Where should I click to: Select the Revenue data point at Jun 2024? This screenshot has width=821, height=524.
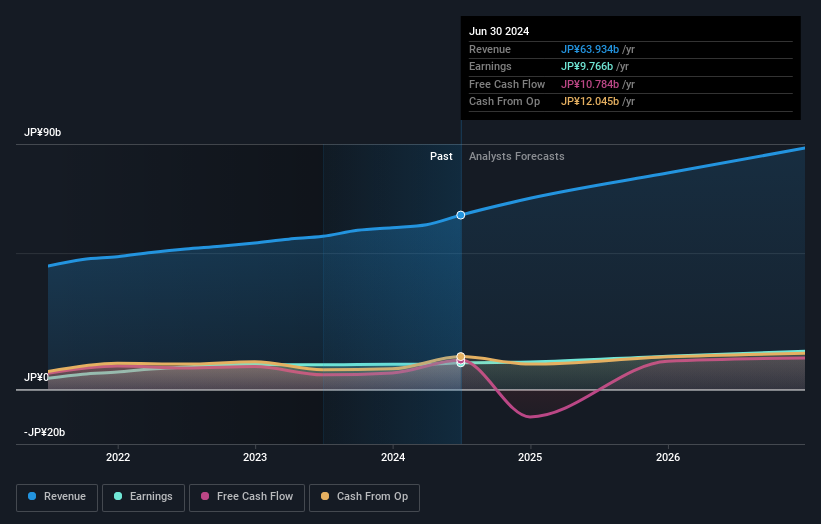click(x=461, y=215)
